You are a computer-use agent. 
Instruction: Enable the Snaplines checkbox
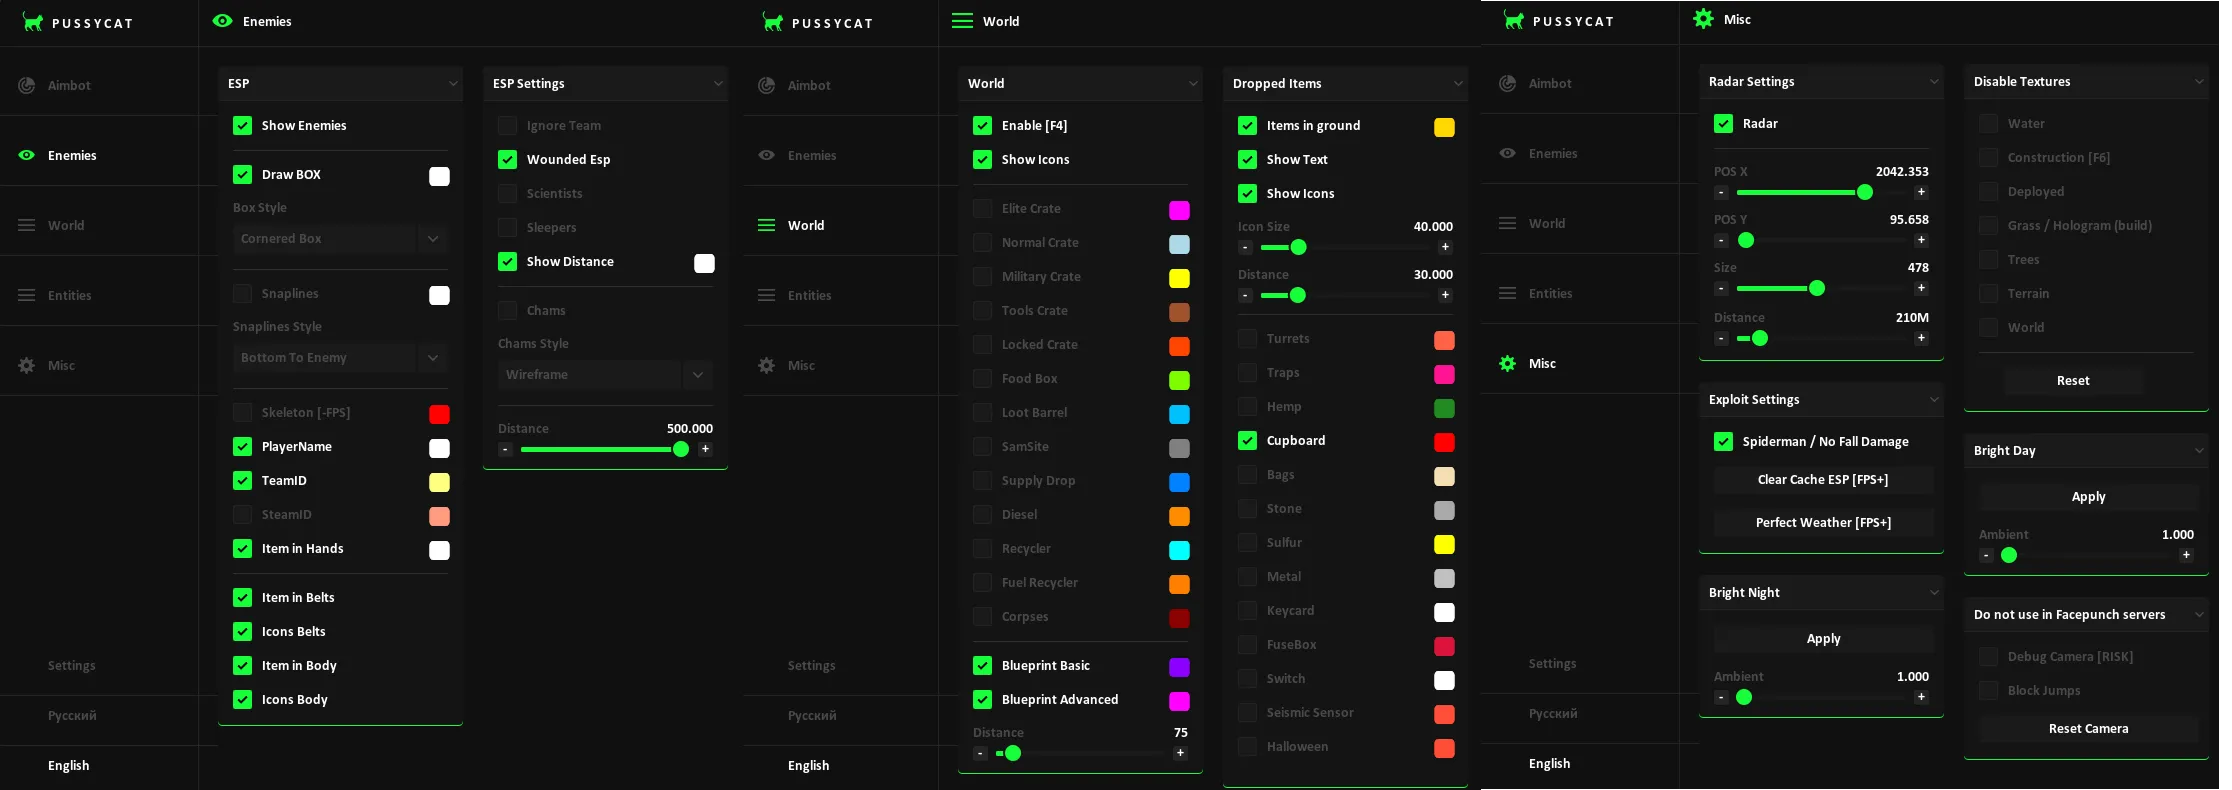coord(242,294)
